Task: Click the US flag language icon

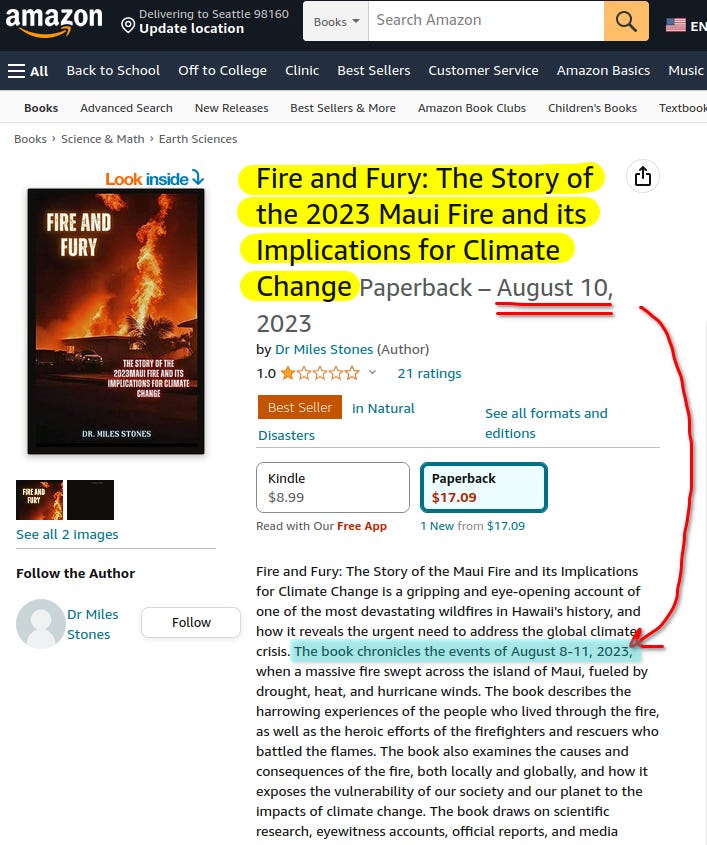Action: (x=676, y=25)
